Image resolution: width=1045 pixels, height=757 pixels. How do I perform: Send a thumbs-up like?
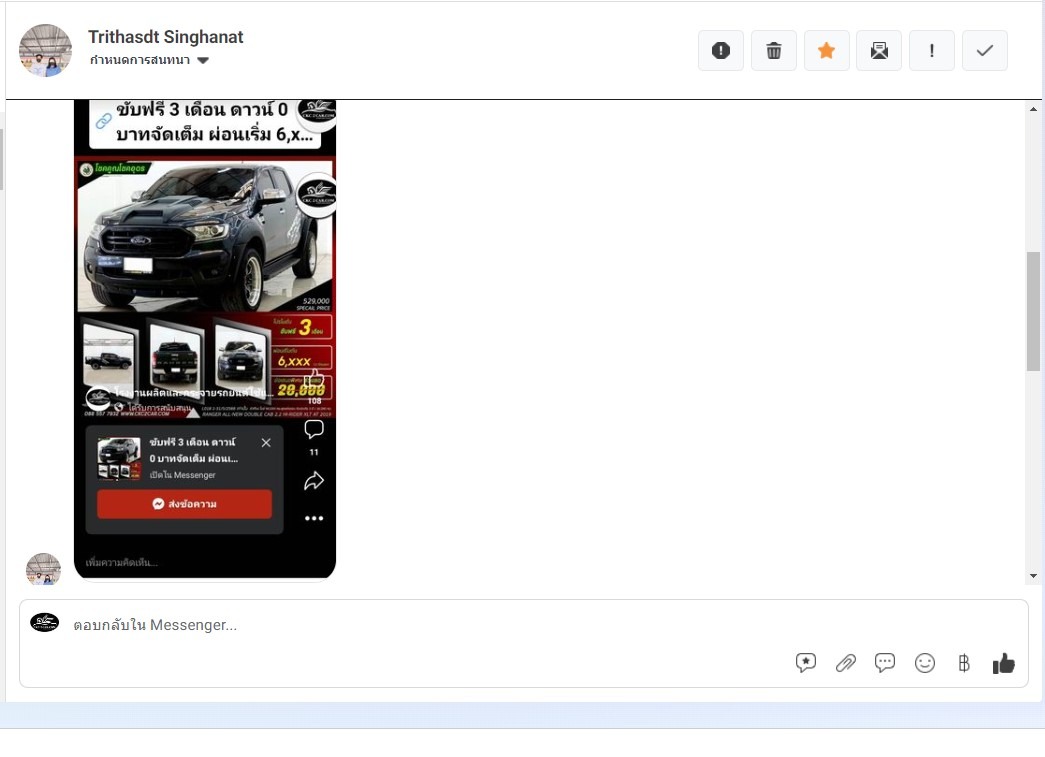[1004, 663]
